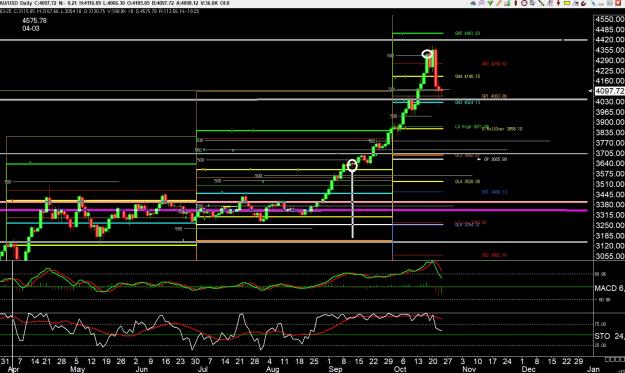Viewport: 625px width, 373px height.
Task: Click the 4550.00 price scale label
Action: click(x=610, y=19)
